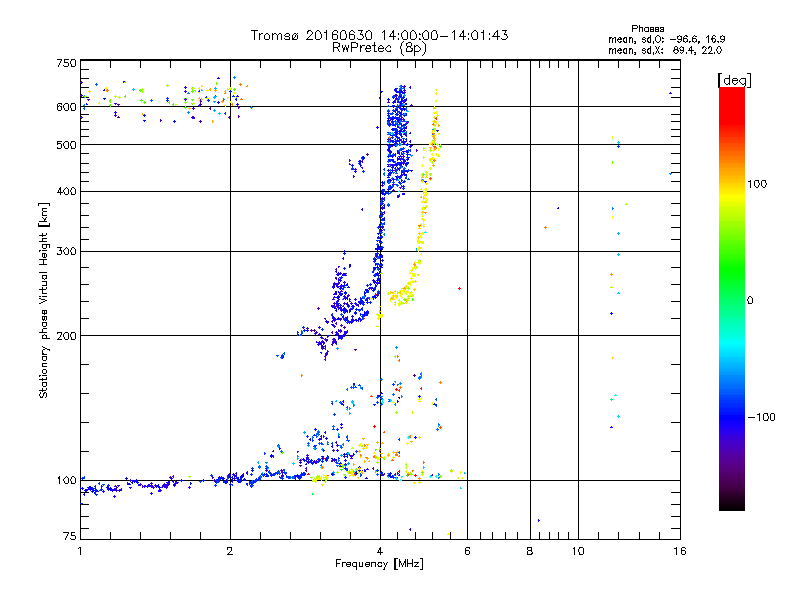Click the x-axis label '4'

pos(380,551)
